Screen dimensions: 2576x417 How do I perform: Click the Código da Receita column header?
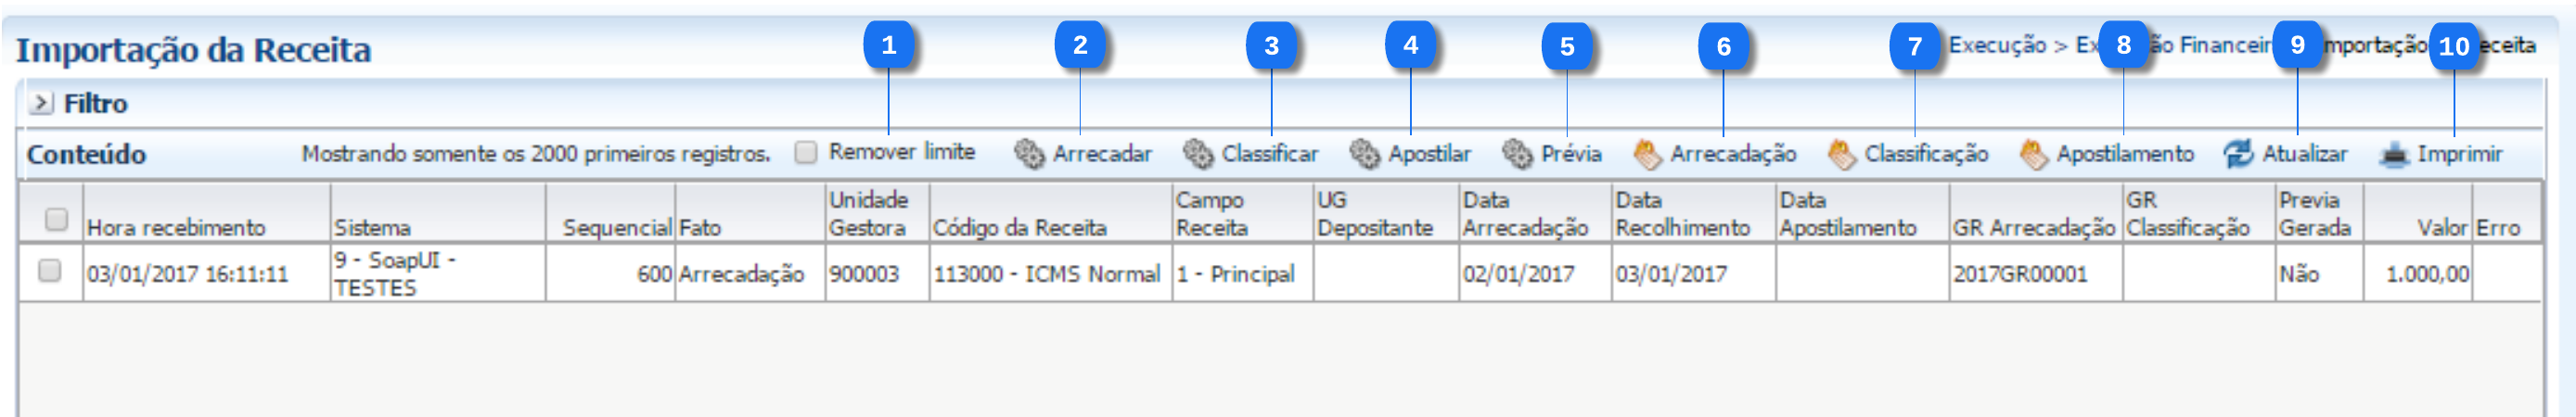point(1019,228)
